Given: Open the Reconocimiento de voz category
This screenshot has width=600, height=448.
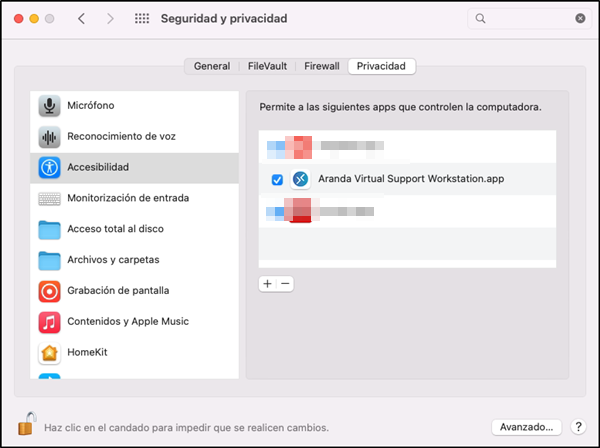Looking at the screenshot, I should [x=134, y=137].
